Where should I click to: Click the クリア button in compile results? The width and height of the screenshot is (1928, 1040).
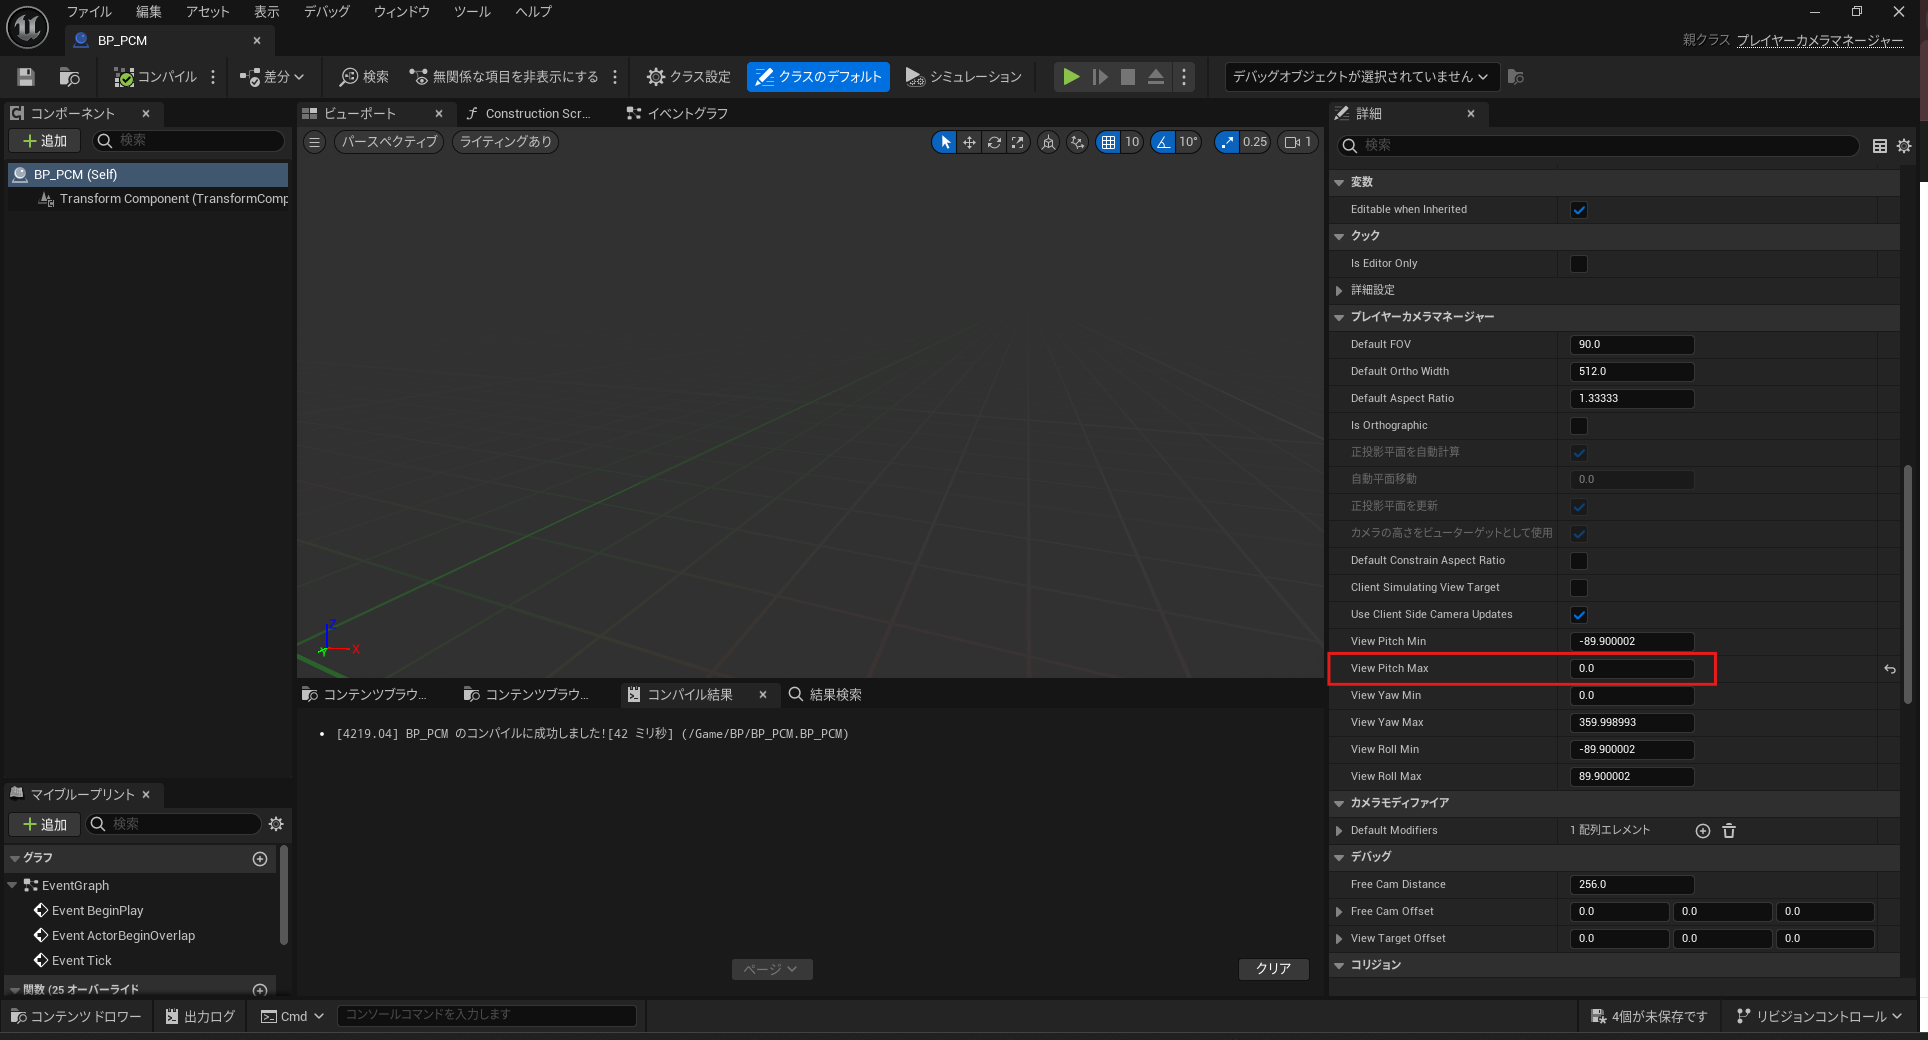1273,969
